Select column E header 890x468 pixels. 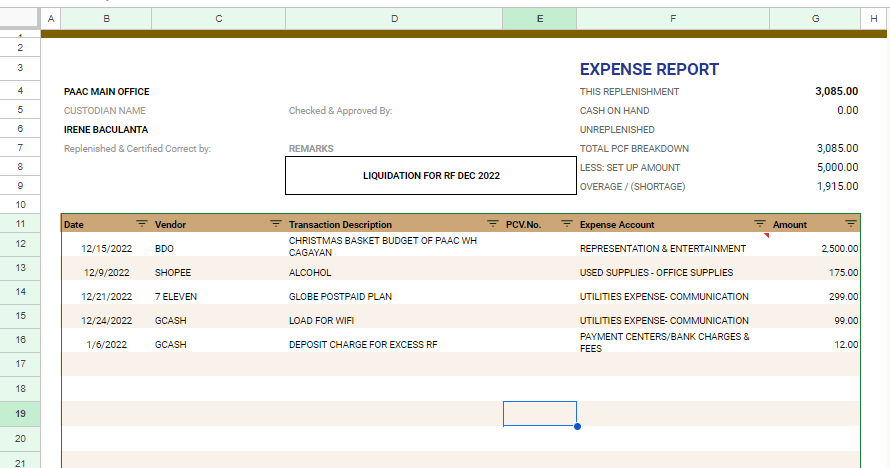pyautogui.click(x=539, y=19)
